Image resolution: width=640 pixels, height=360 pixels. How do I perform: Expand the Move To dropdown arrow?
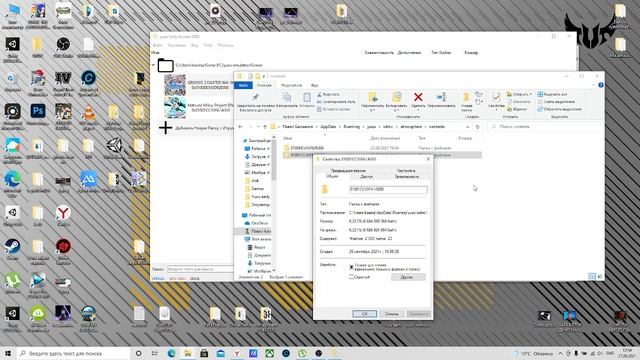click(x=373, y=111)
